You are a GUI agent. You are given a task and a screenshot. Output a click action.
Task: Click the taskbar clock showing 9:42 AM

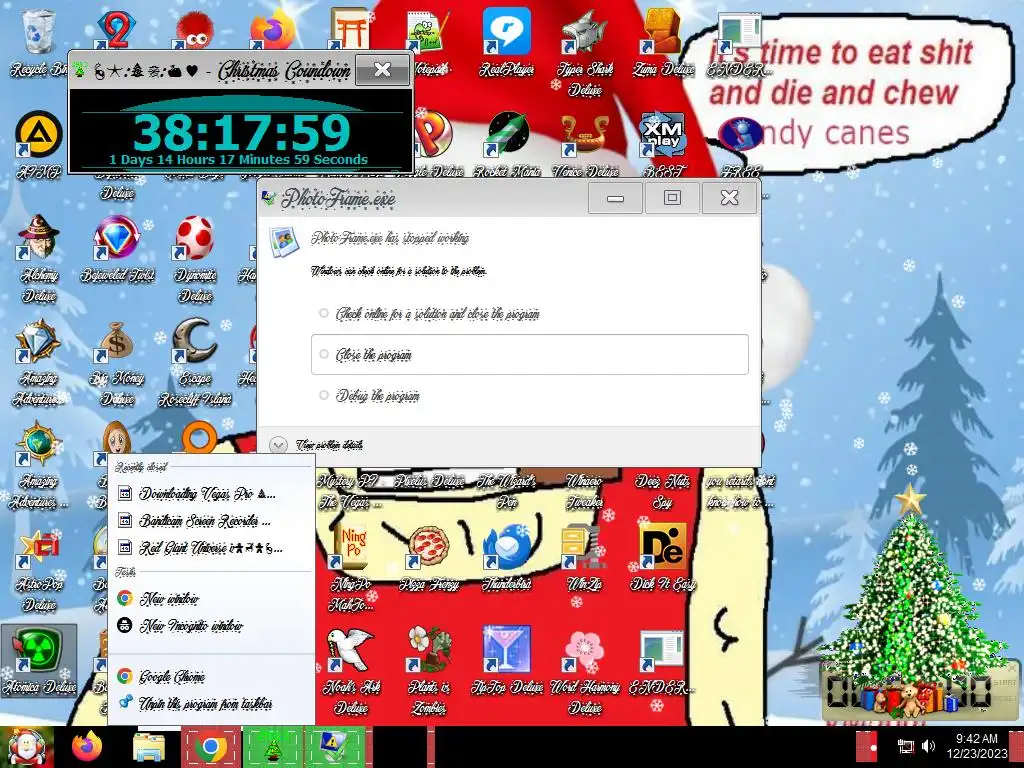[x=977, y=746]
